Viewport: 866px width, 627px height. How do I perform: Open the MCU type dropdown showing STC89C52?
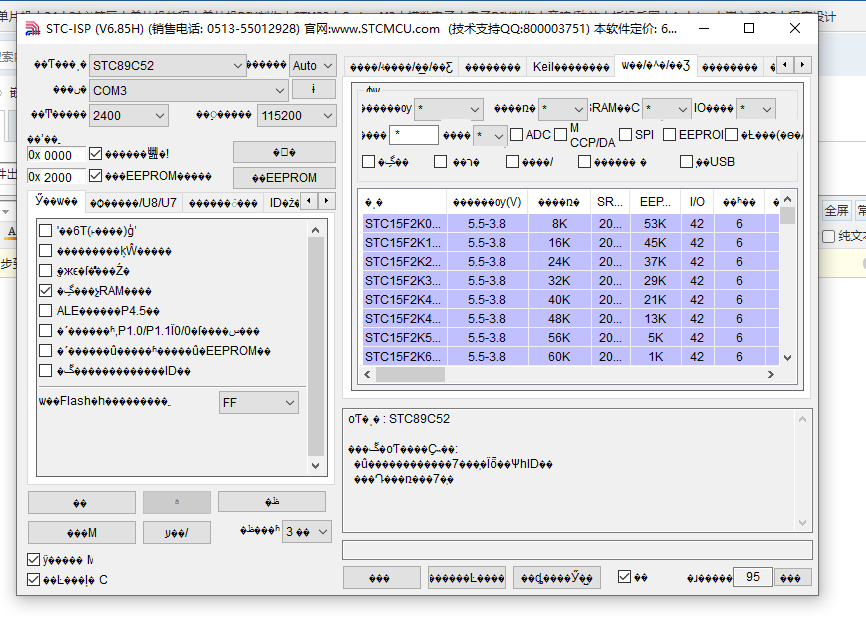[x=167, y=66]
